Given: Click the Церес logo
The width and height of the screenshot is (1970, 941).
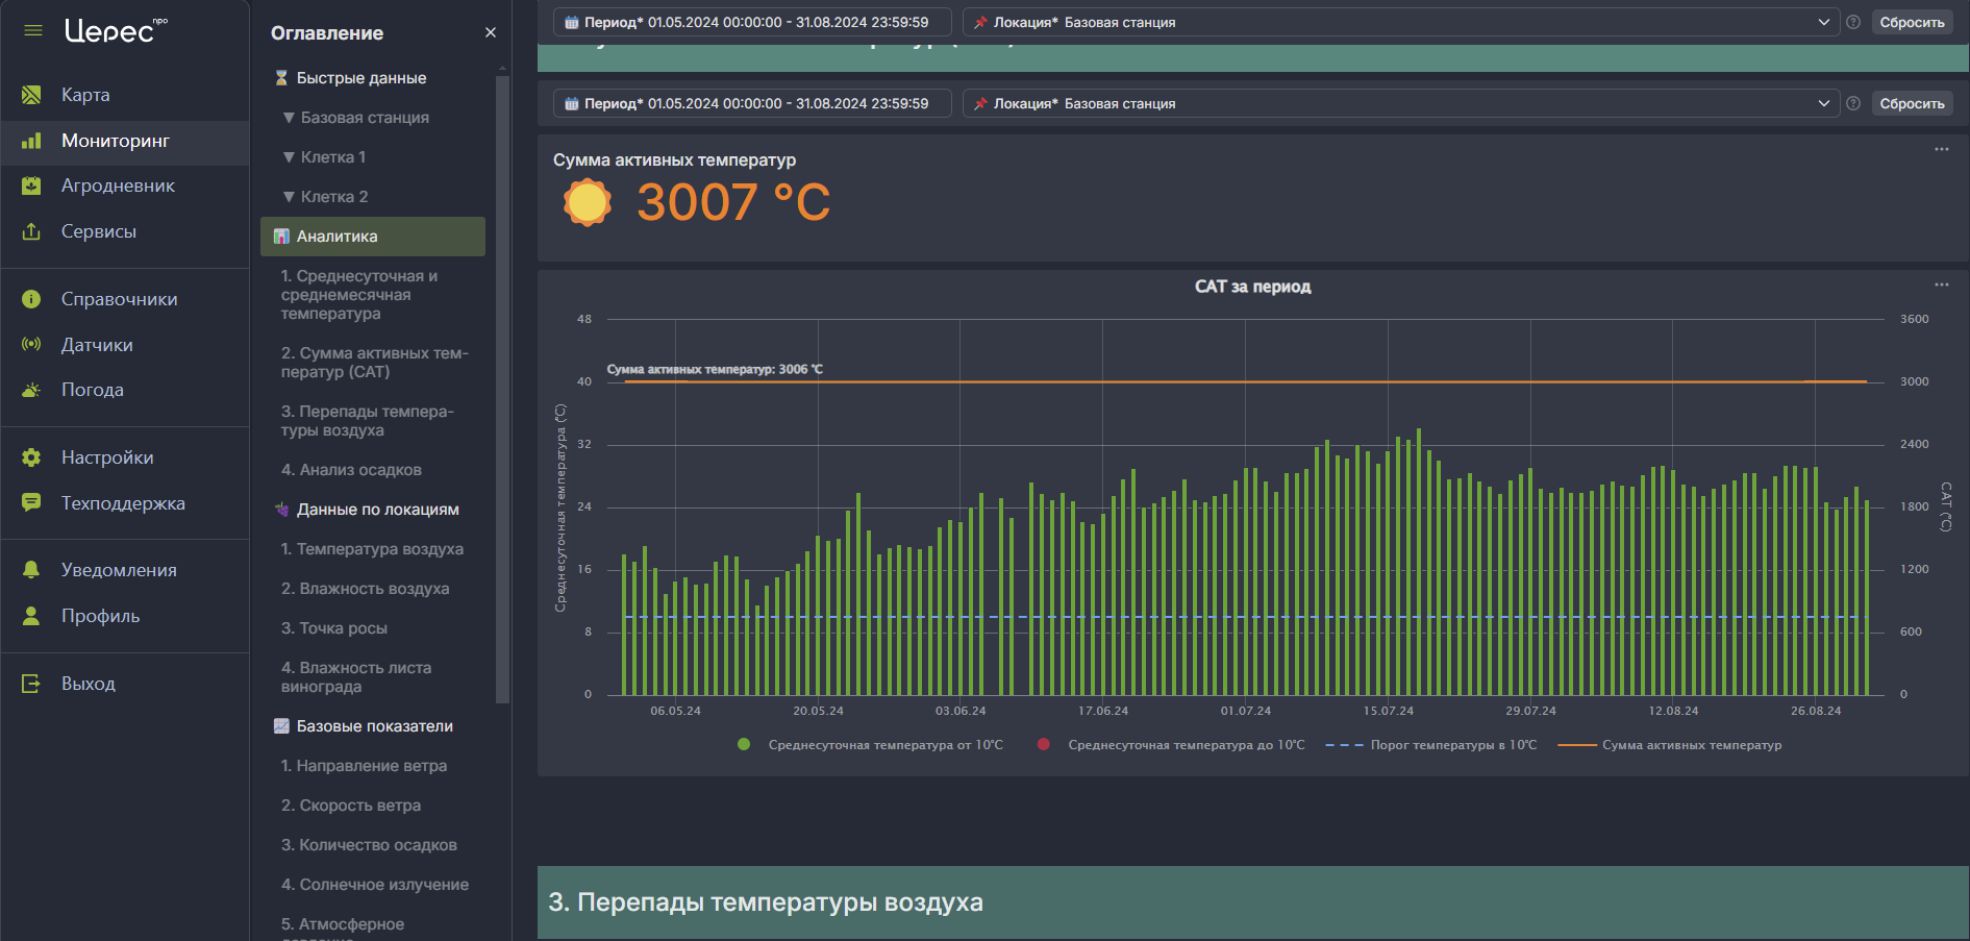Looking at the screenshot, I should click(115, 31).
